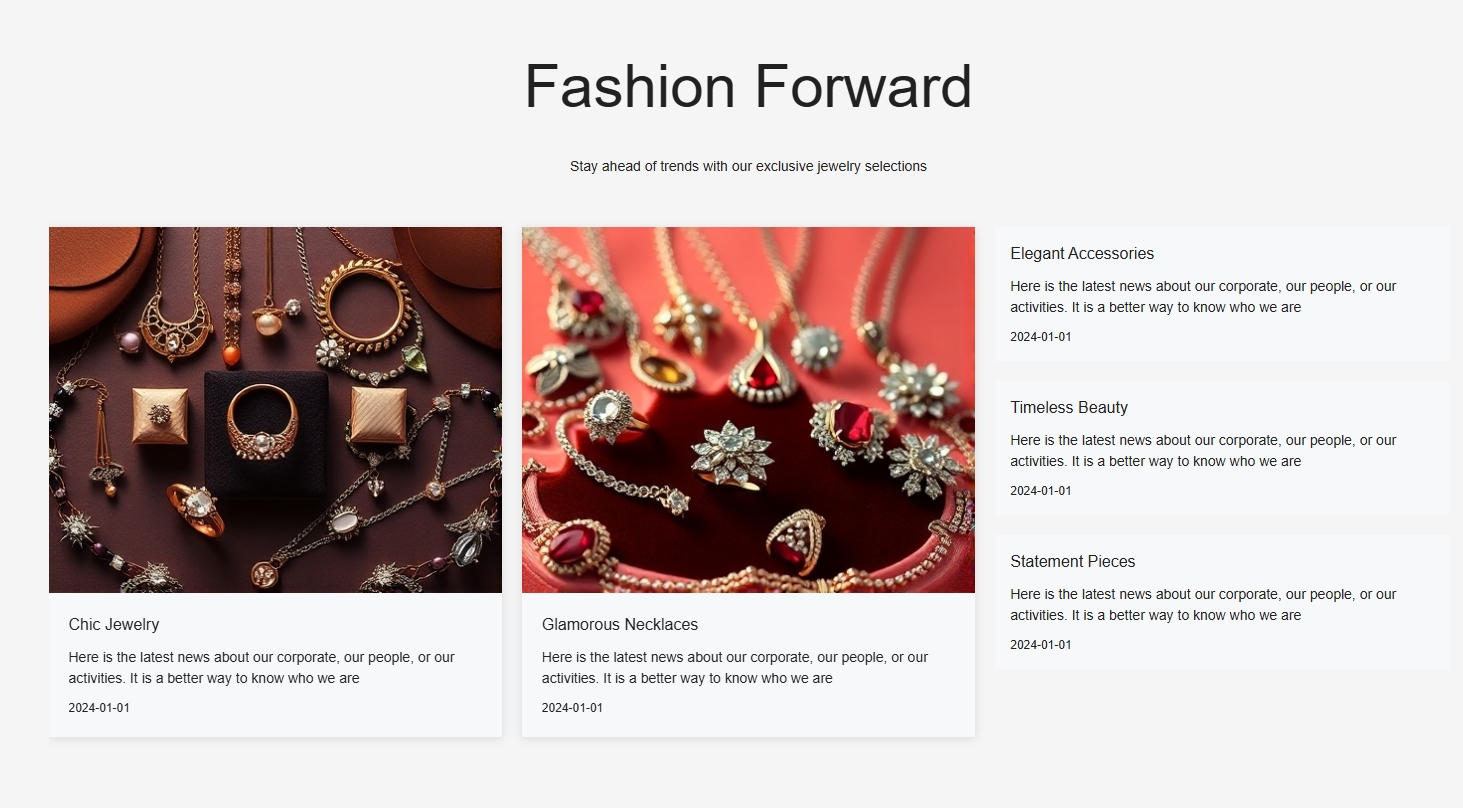Select the Chic Jewelry description text
This screenshot has width=1463, height=808.
pyautogui.click(x=262, y=668)
